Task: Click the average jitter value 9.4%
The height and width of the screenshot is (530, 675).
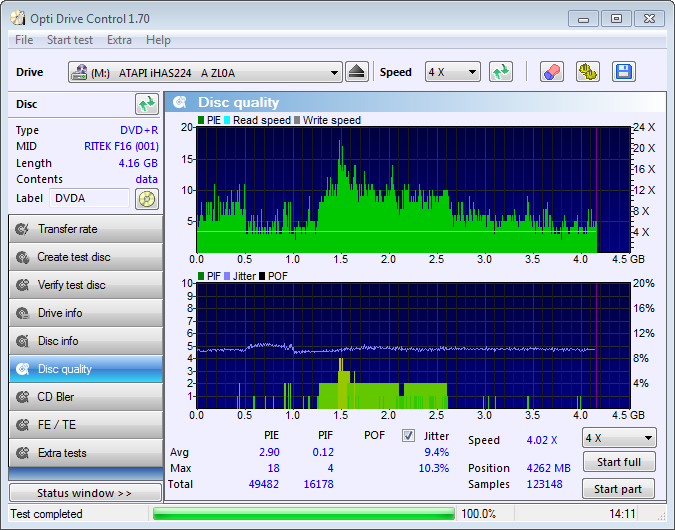Action: coord(437,453)
